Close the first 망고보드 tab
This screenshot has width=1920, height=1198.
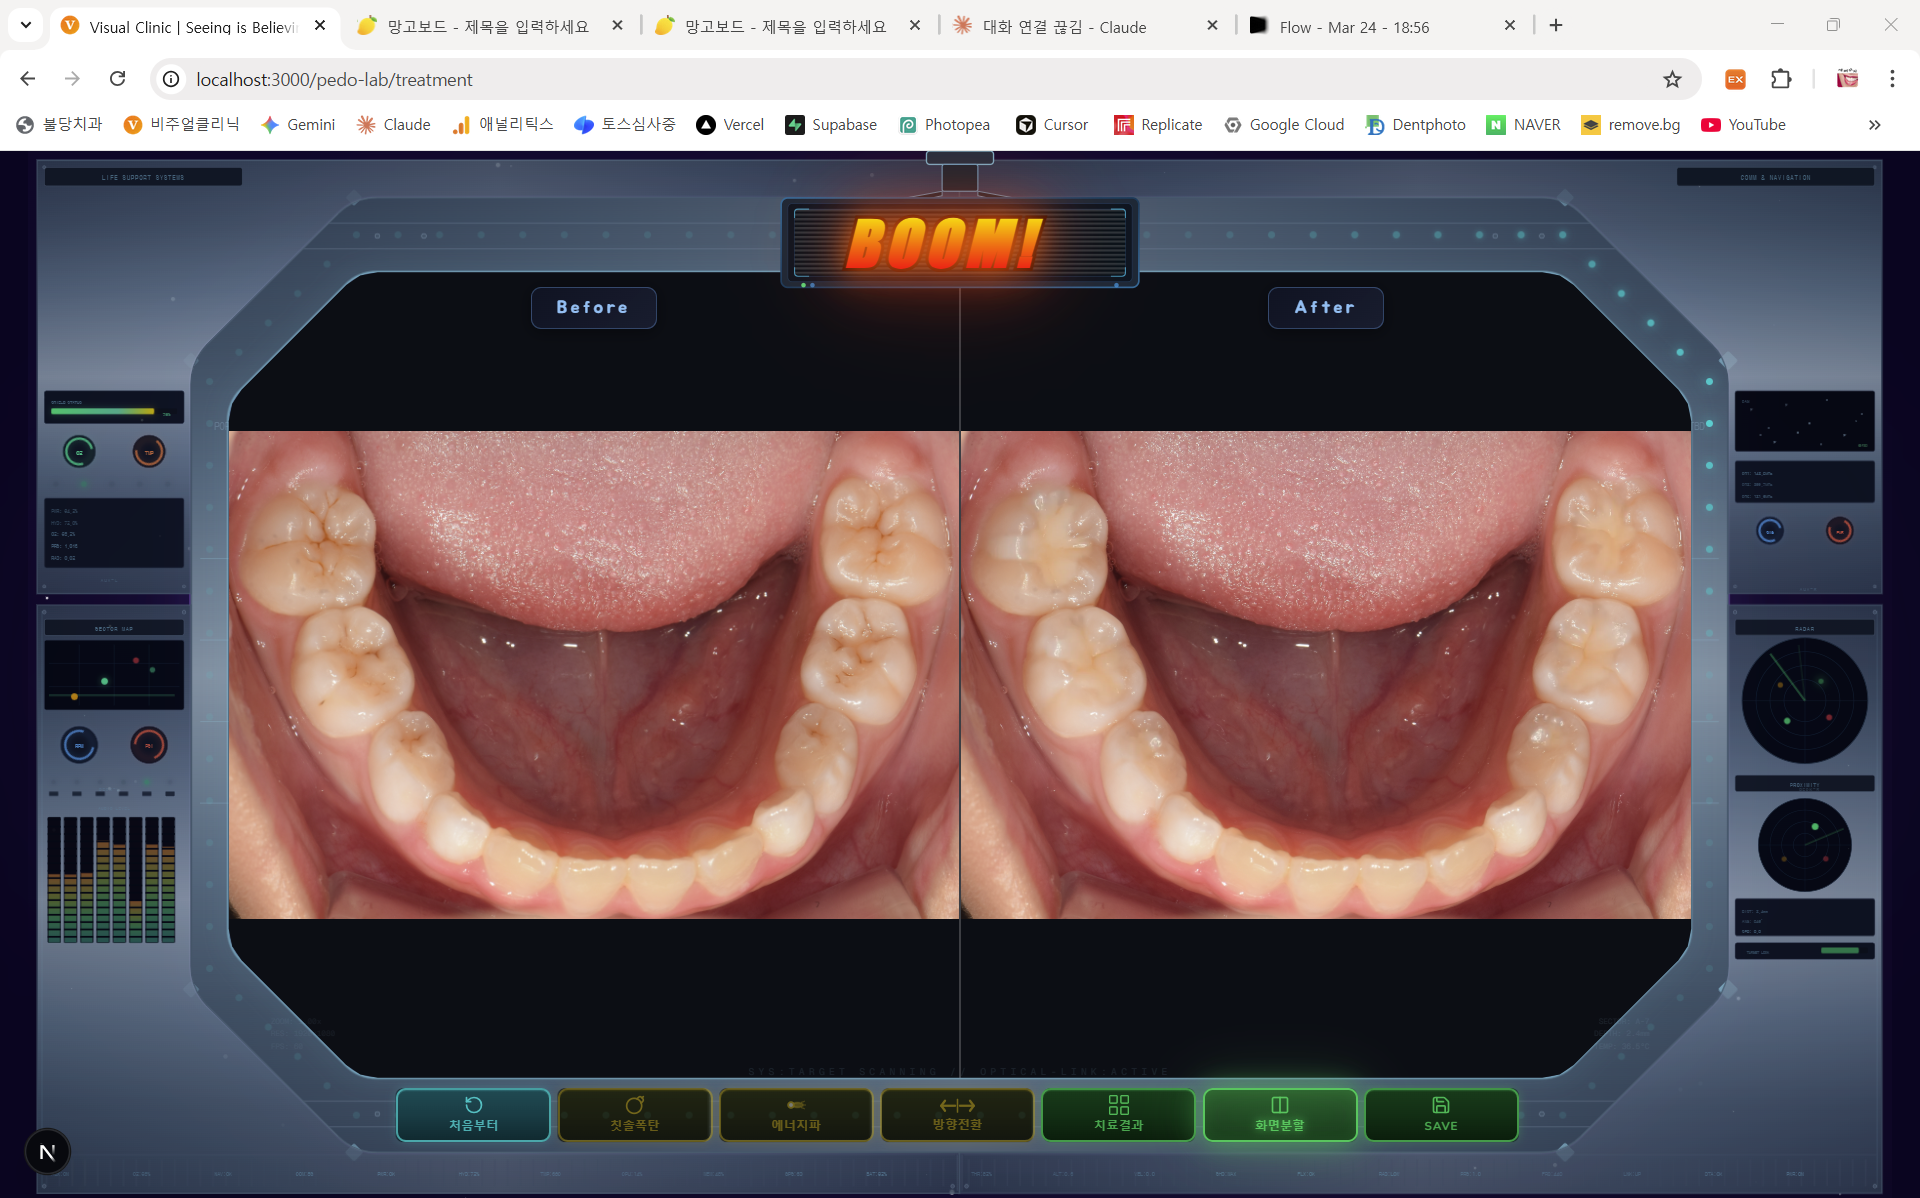pos(617,26)
